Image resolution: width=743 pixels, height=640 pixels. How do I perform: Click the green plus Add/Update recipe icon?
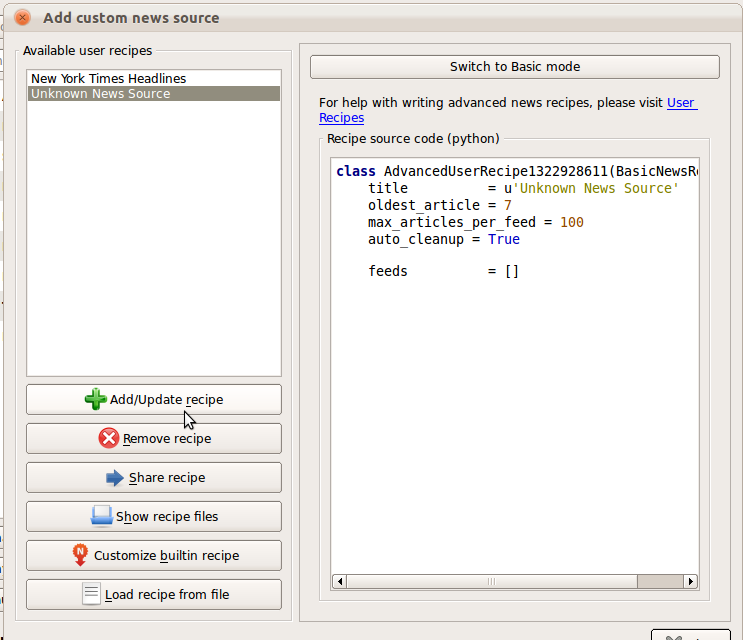tap(95, 400)
